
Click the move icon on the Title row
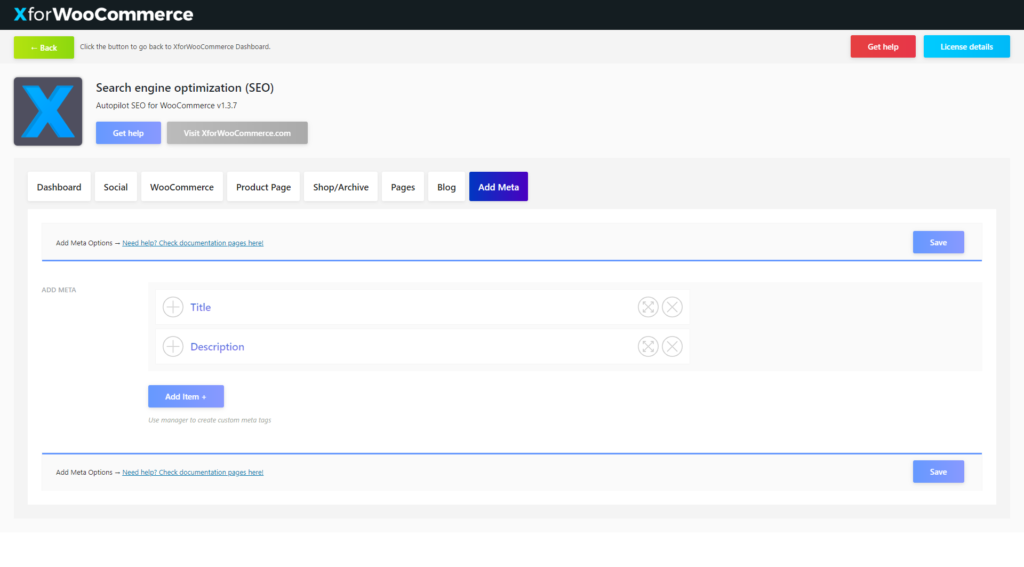click(648, 307)
